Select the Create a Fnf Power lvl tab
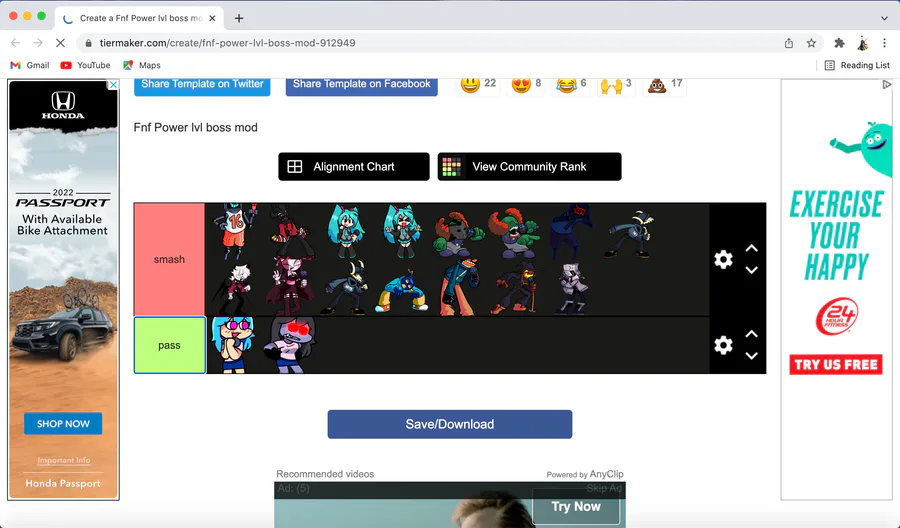This screenshot has width=900, height=528. click(x=141, y=18)
